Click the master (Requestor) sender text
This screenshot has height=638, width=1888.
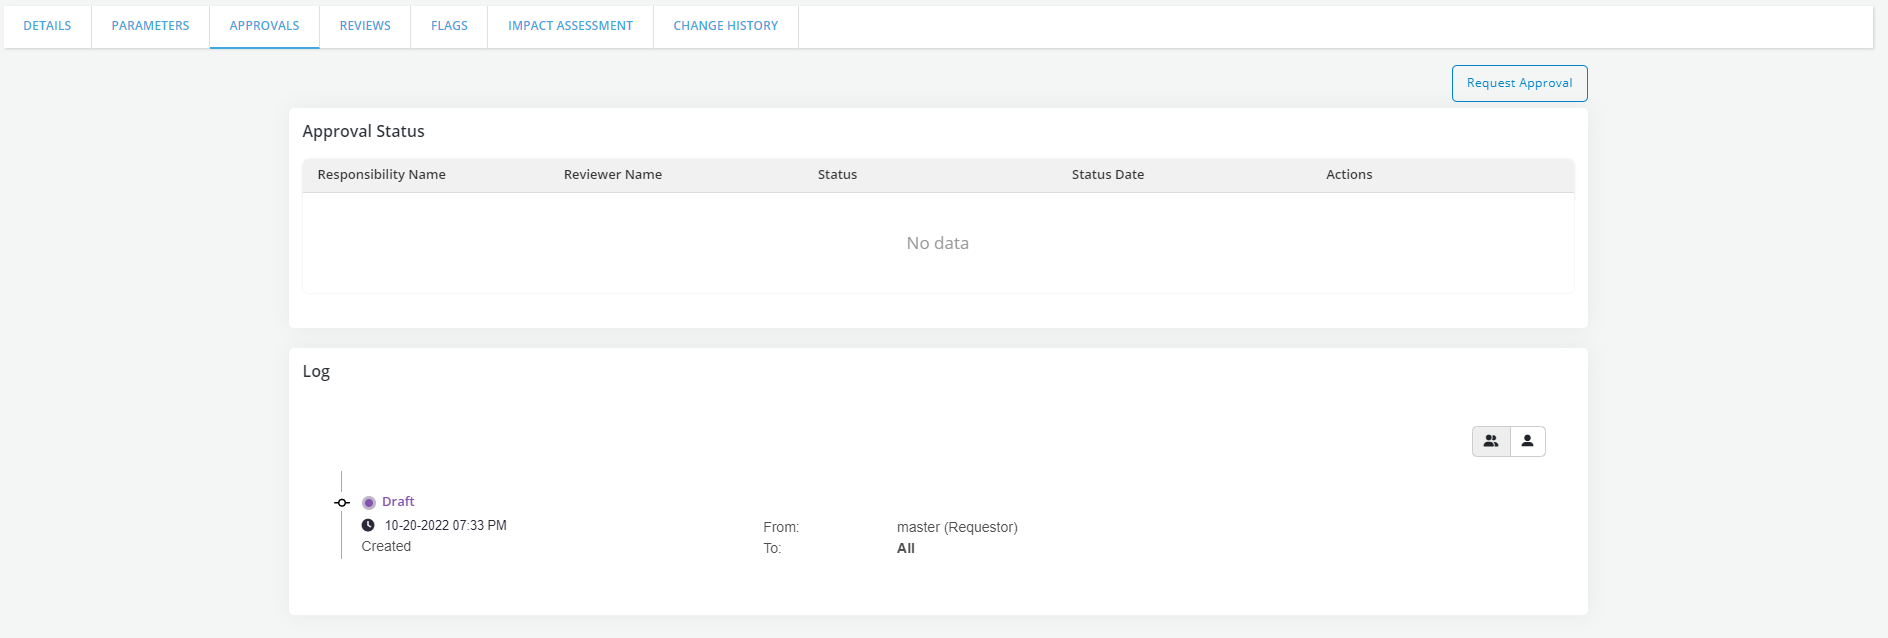coord(957,527)
